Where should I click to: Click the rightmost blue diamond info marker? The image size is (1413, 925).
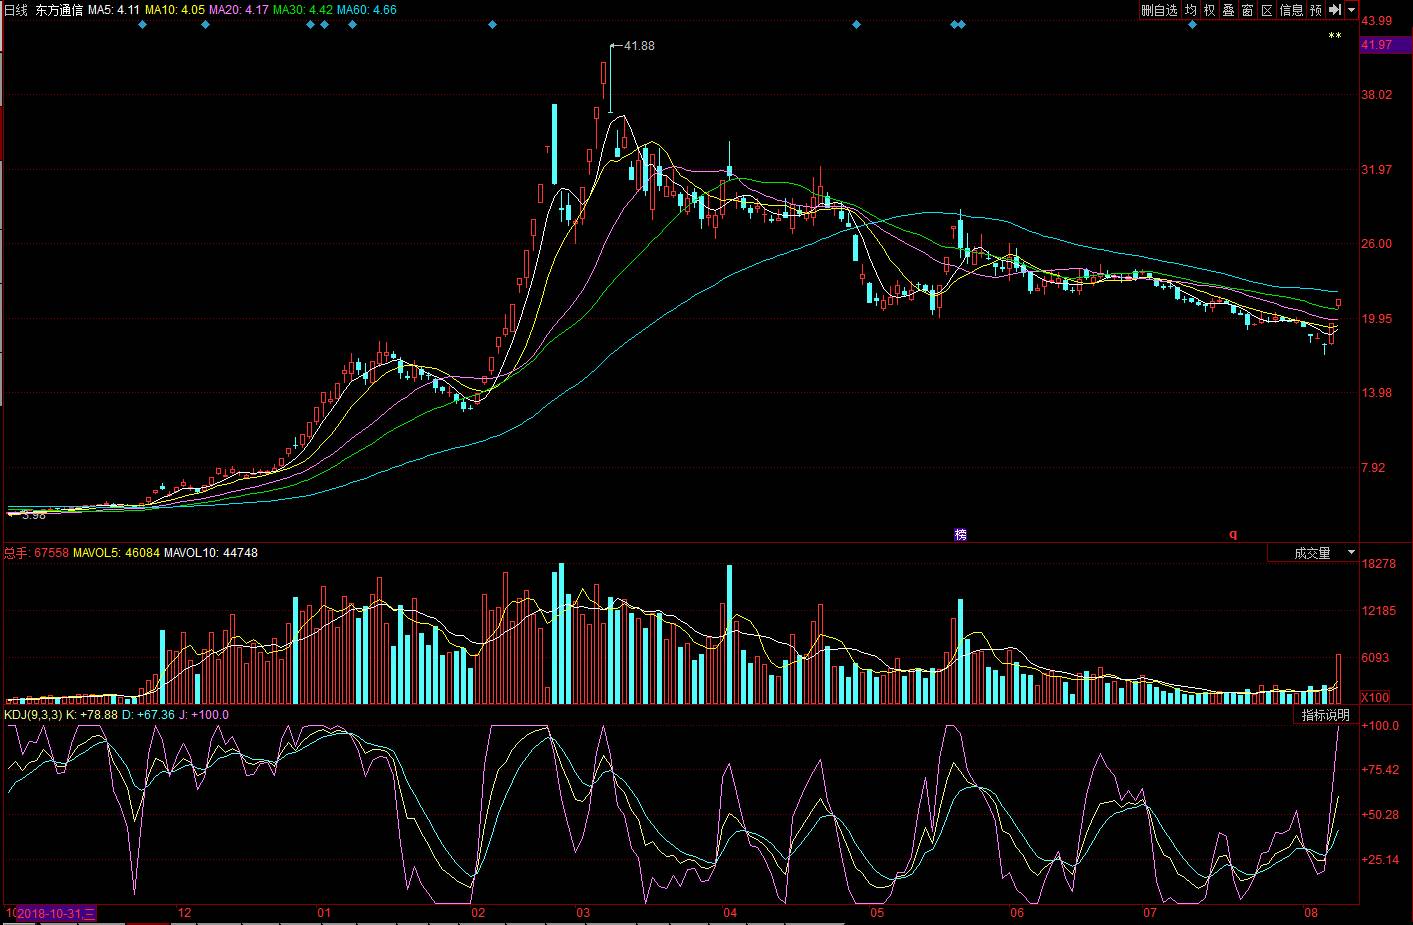pyautogui.click(x=1192, y=24)
